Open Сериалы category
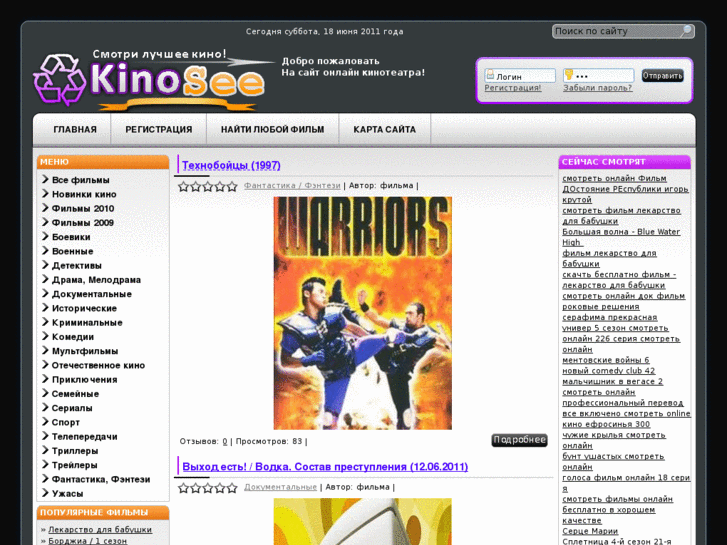727x545 pixels. (72, 408)
